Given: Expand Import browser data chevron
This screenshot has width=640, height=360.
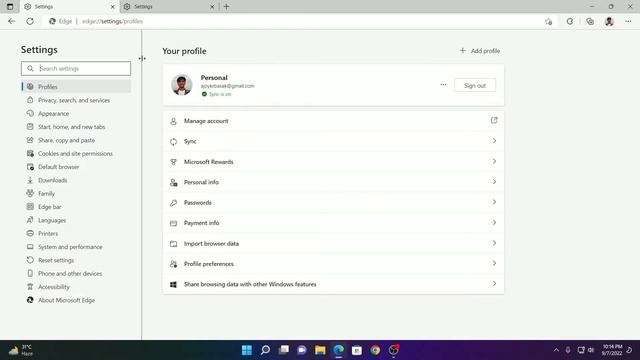Looking at the screenshot, I should click(x=494, y=243).
